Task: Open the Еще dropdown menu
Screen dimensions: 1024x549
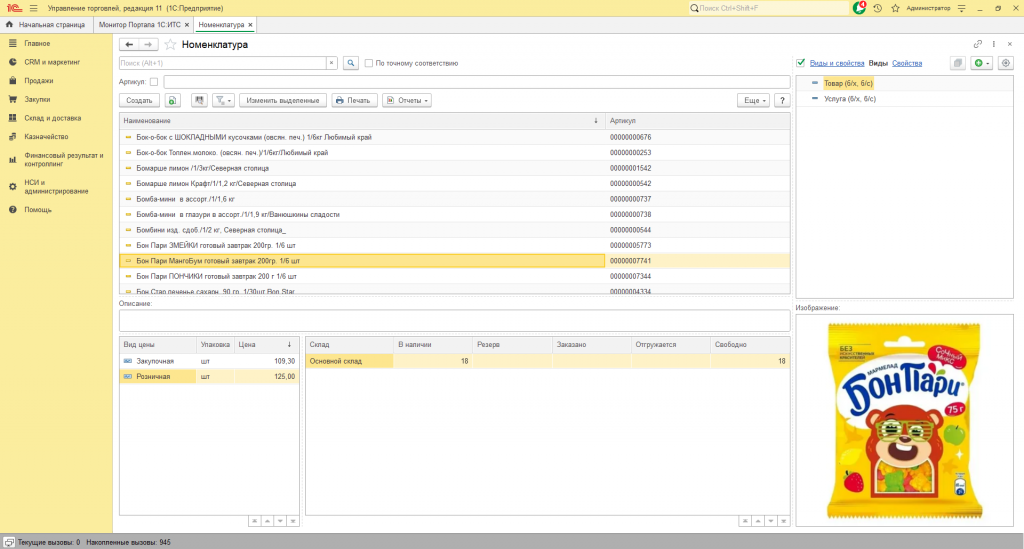Action: pos(753,101)
